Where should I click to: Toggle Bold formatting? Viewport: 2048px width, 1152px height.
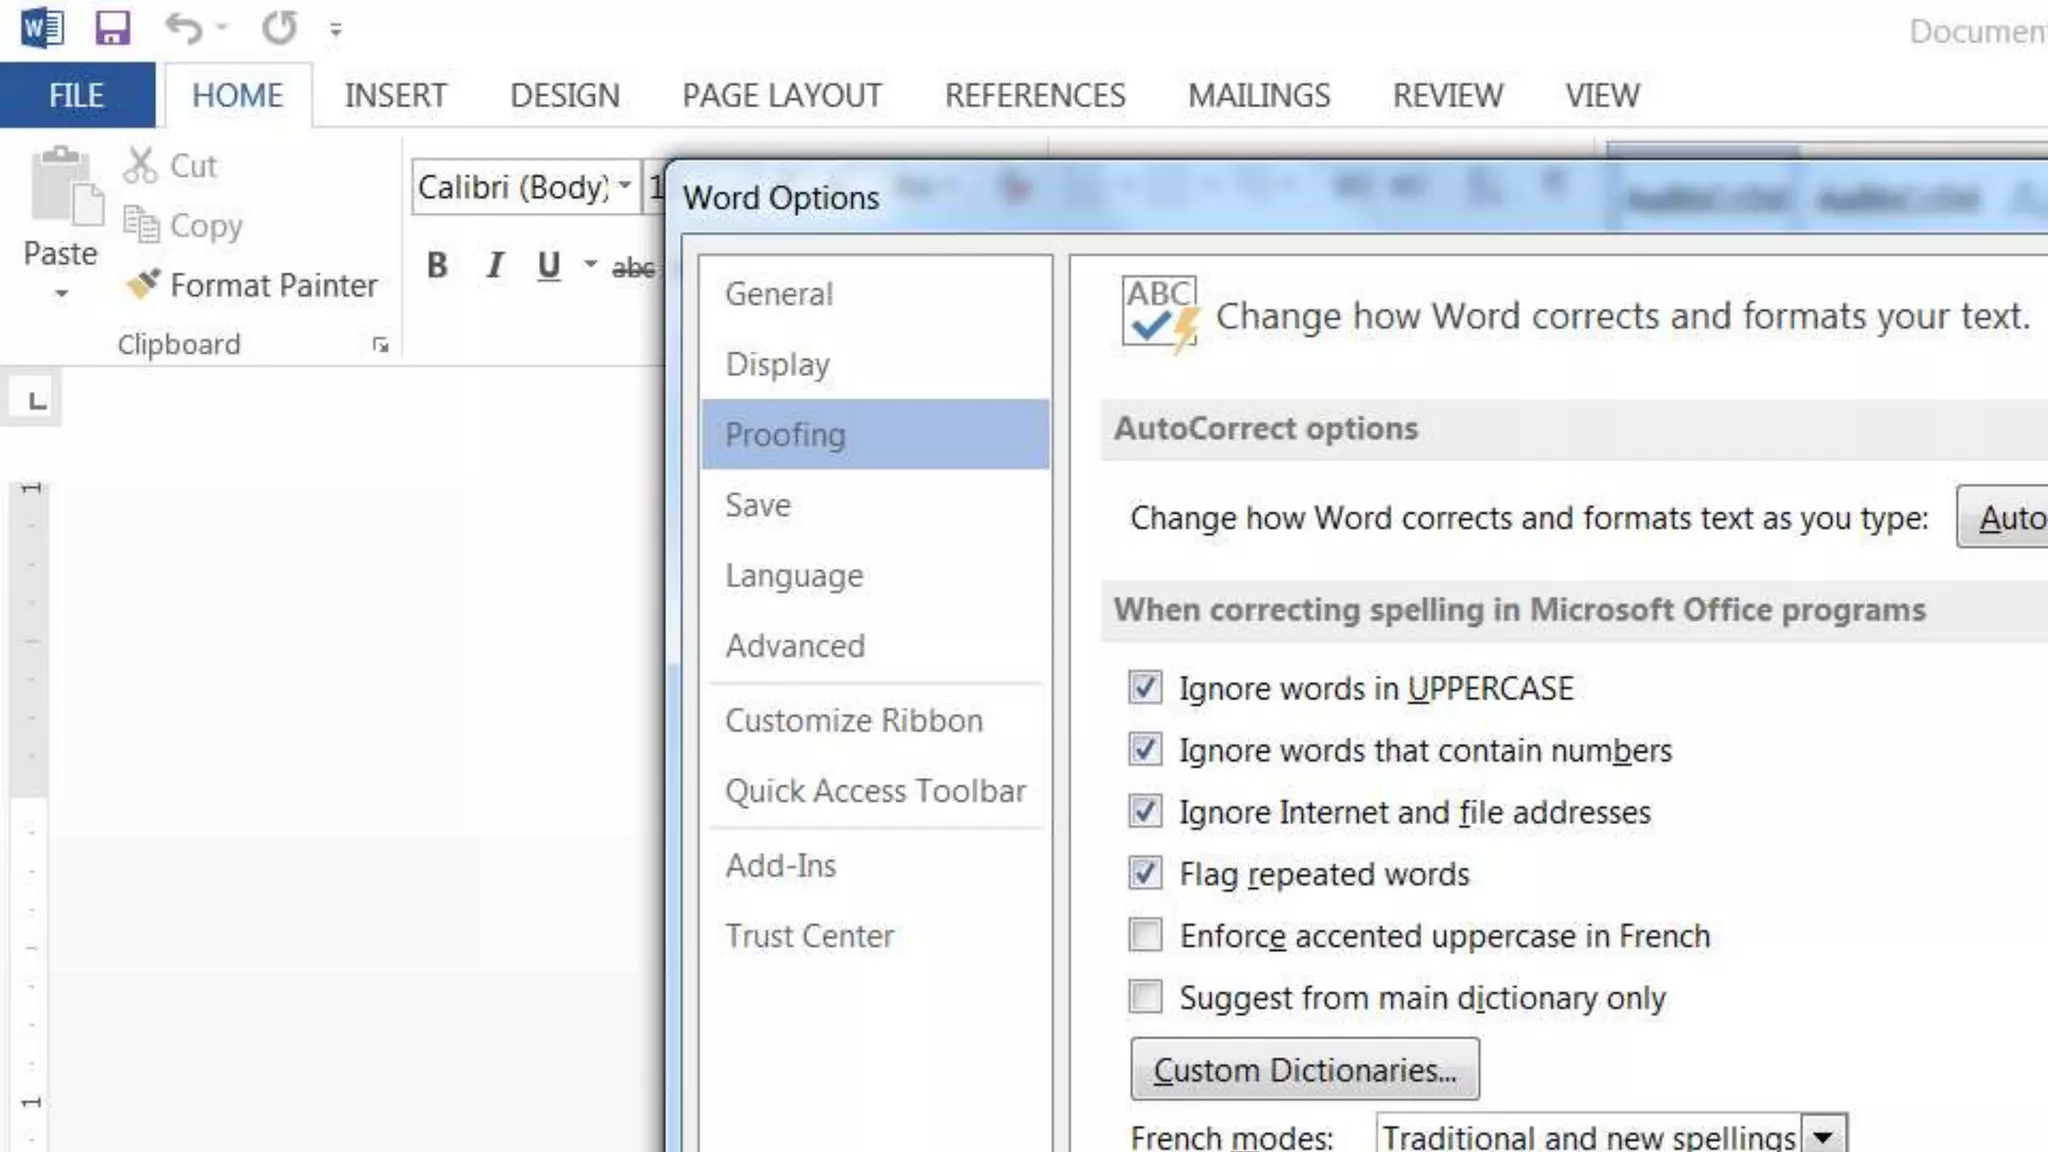[x=437, y=265]
